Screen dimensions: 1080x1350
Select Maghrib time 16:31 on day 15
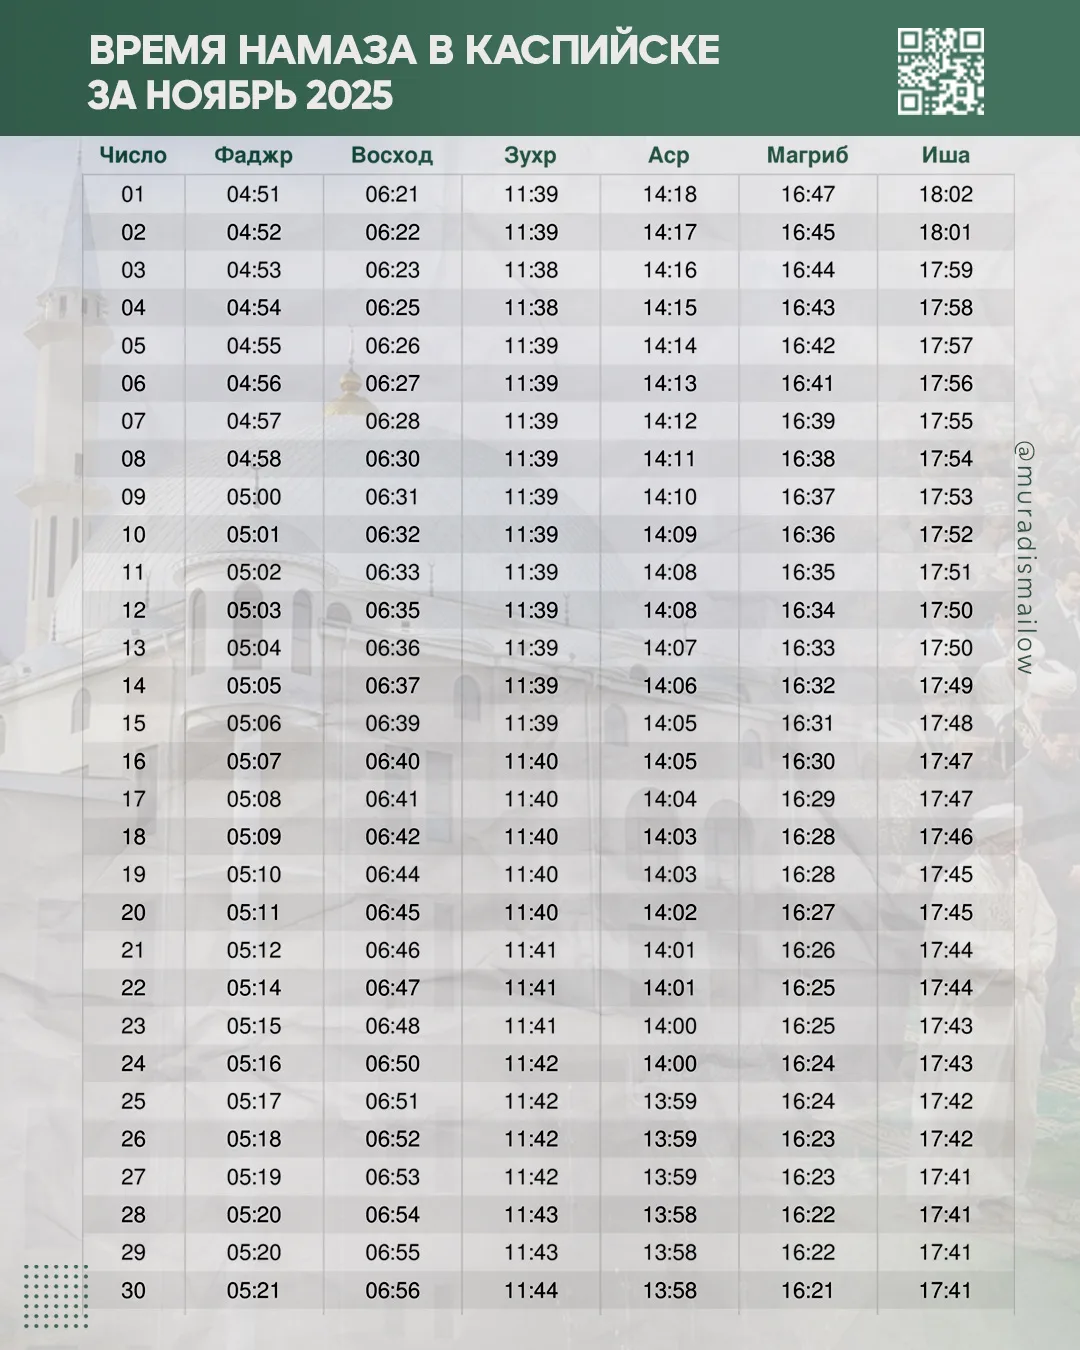click(x=807, y=724)
